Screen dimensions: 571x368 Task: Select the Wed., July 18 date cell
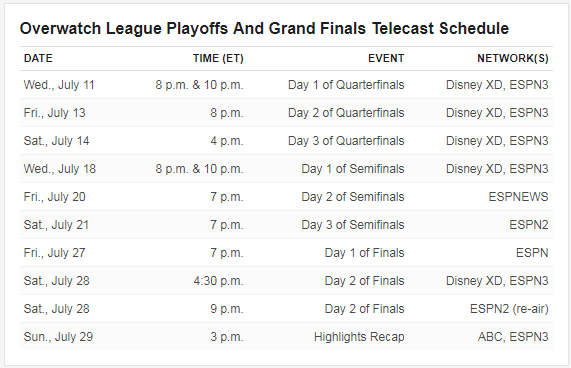pos(59,169)
